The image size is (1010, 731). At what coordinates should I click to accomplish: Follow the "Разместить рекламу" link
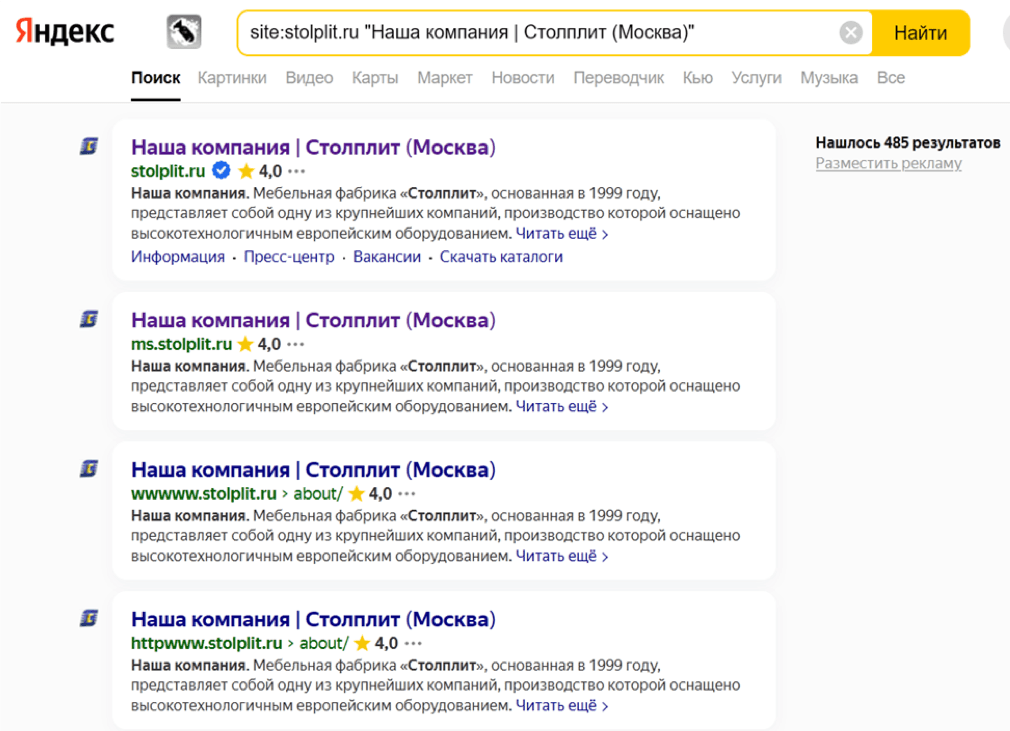(x=888, y=163)
